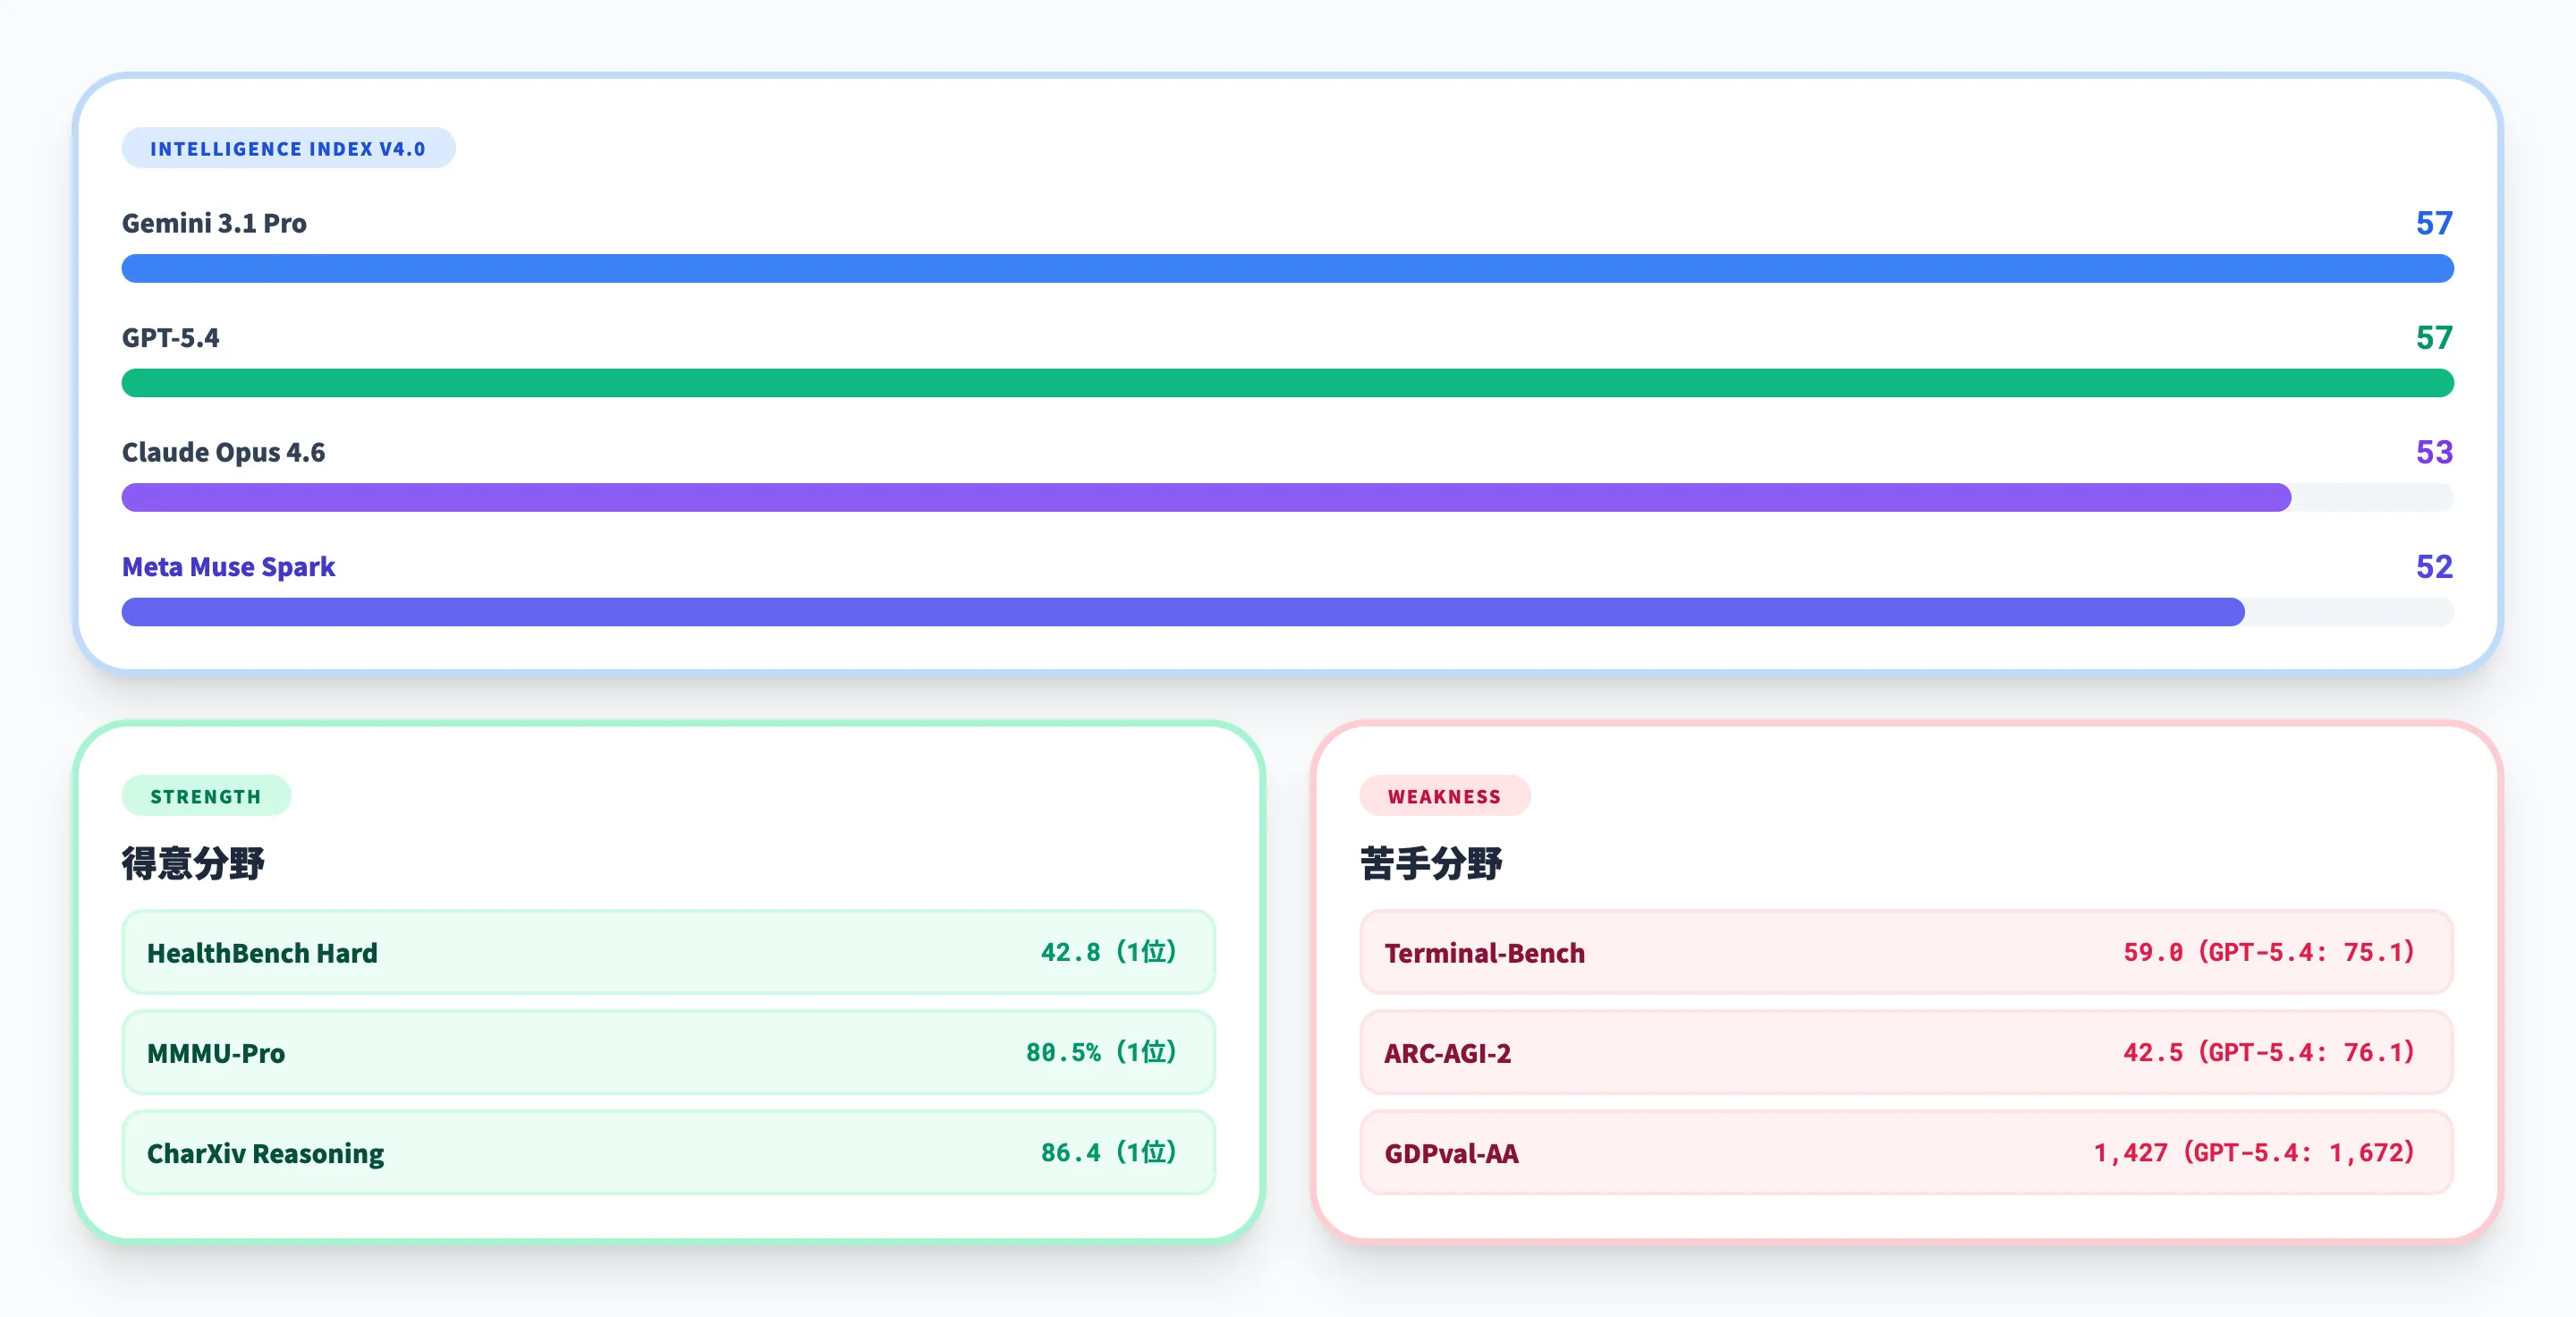Select the MMMU-Pro benchmark entry

coord(668,1052)
